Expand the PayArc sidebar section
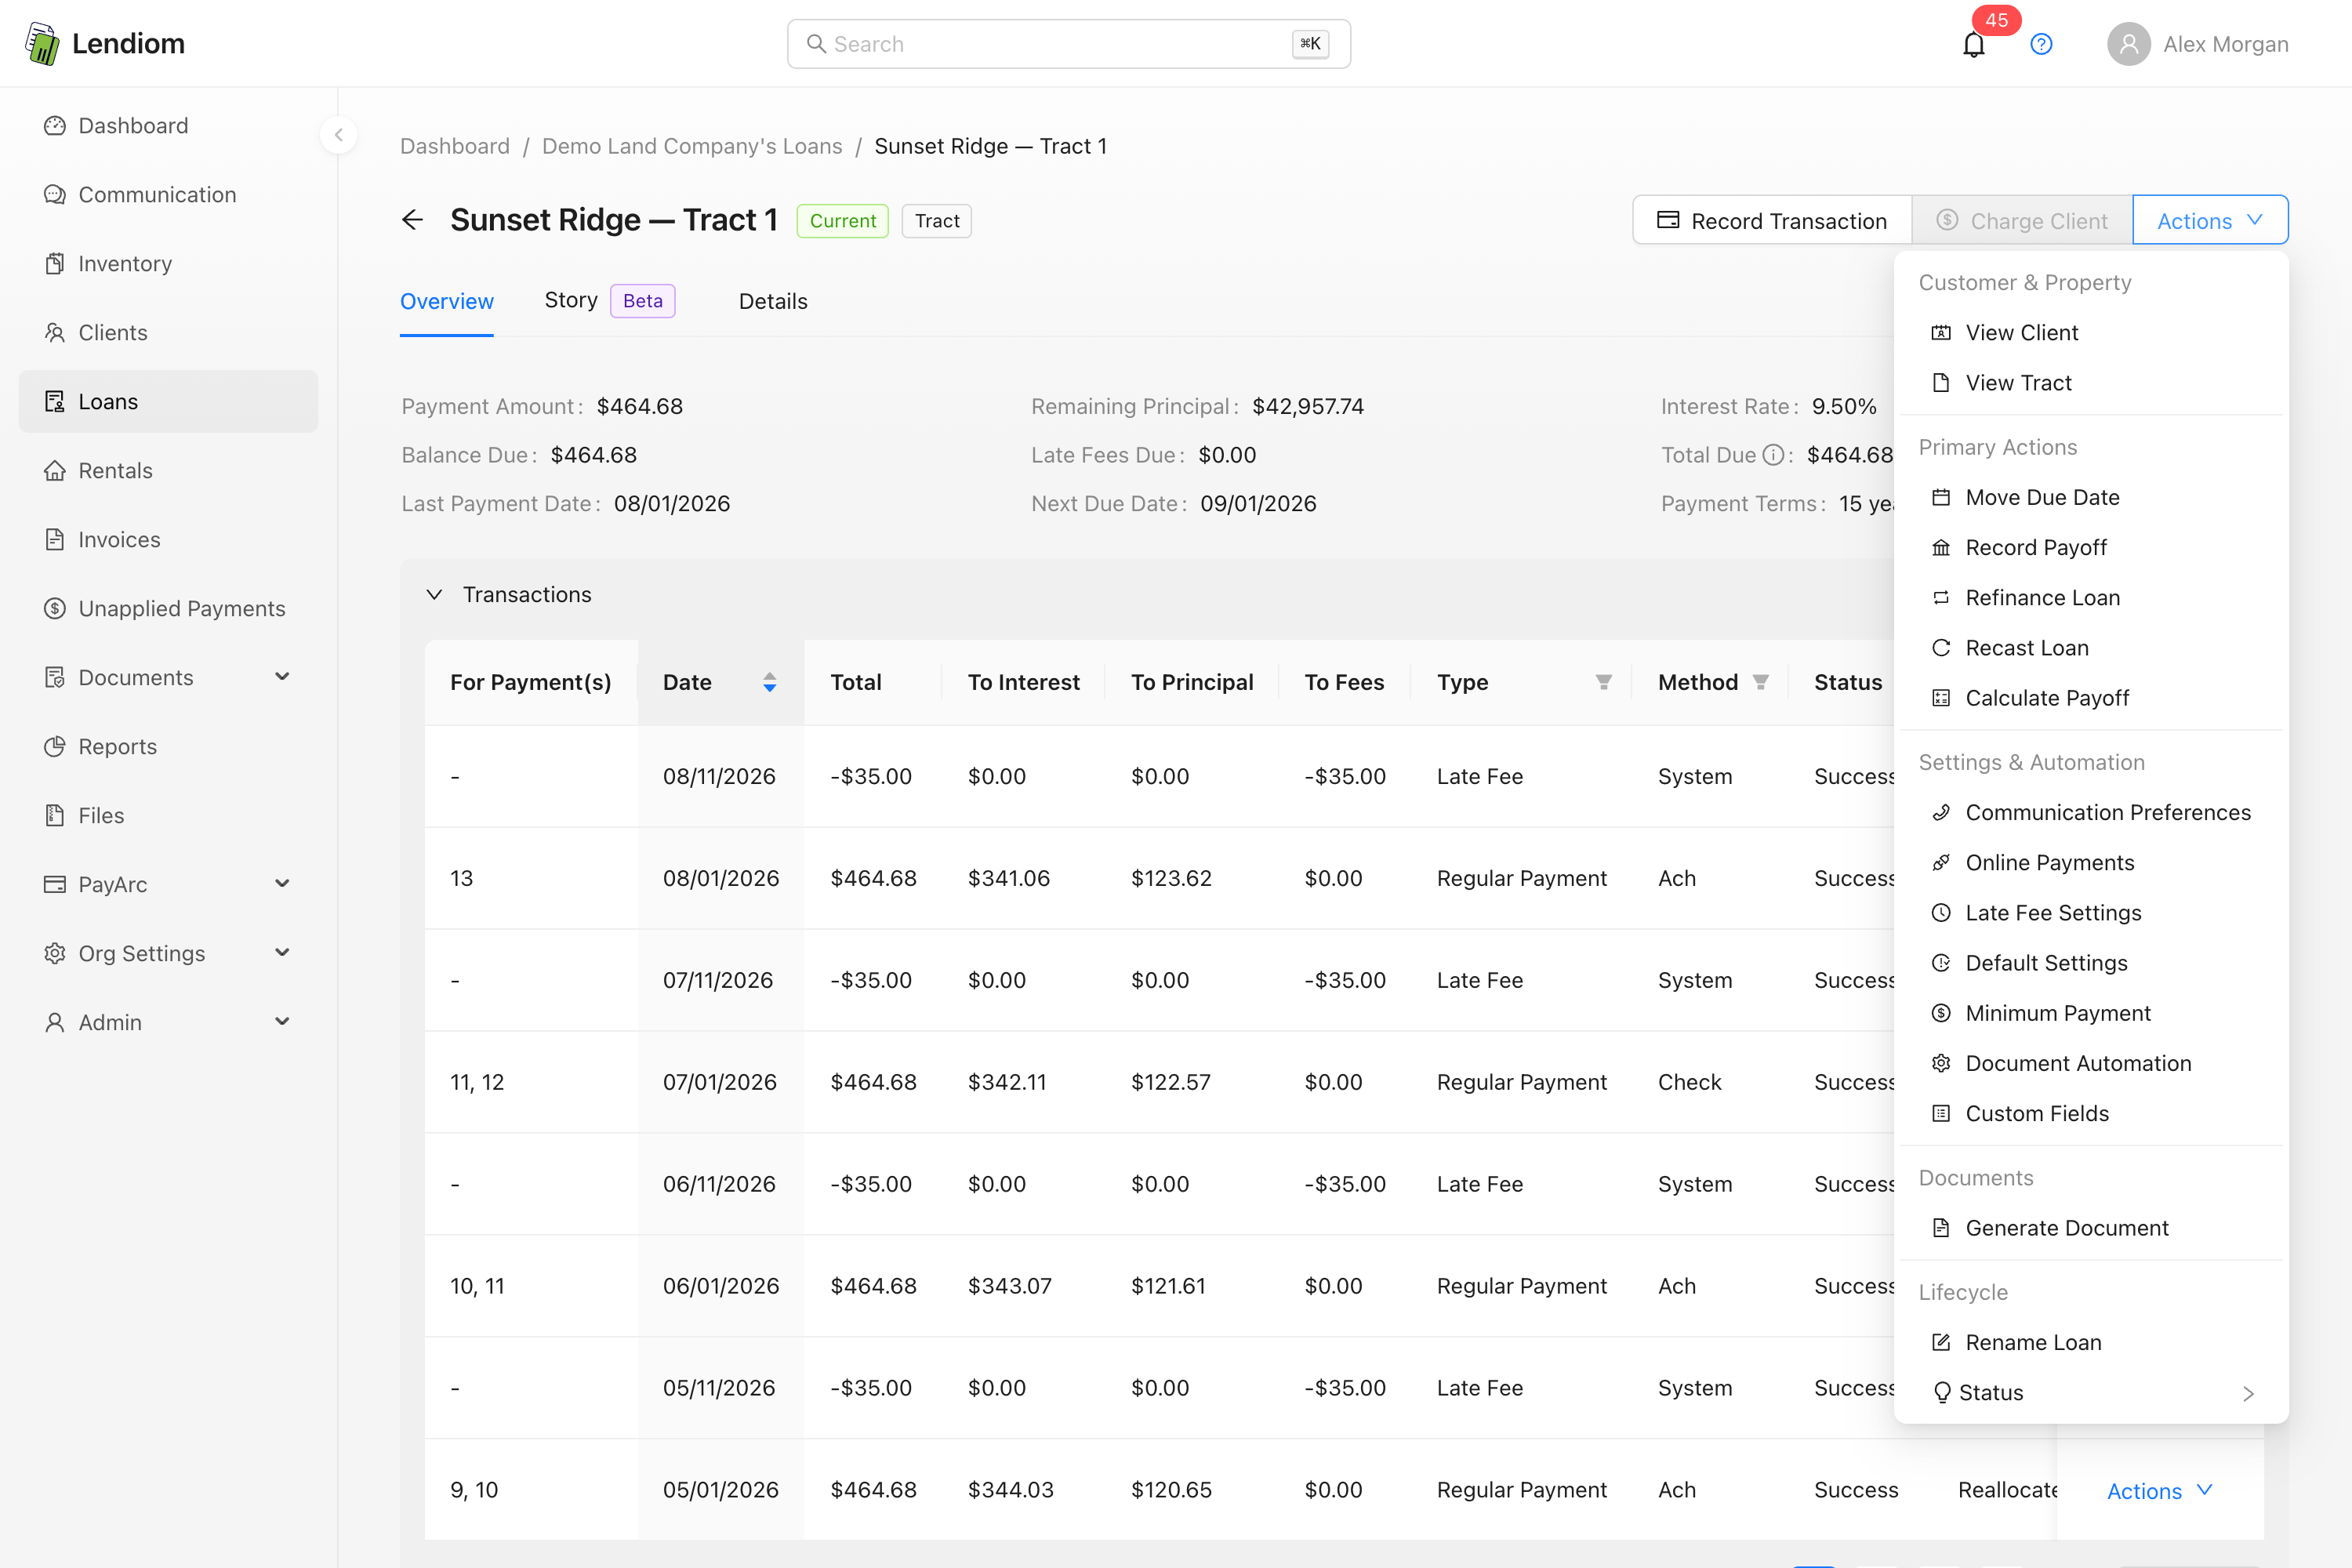This screenshot has height=1568, width=2352. click(168, 885)
